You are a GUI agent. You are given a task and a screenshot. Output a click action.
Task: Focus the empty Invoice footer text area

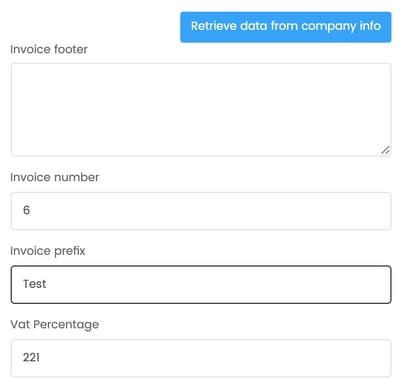pos(201,110)
